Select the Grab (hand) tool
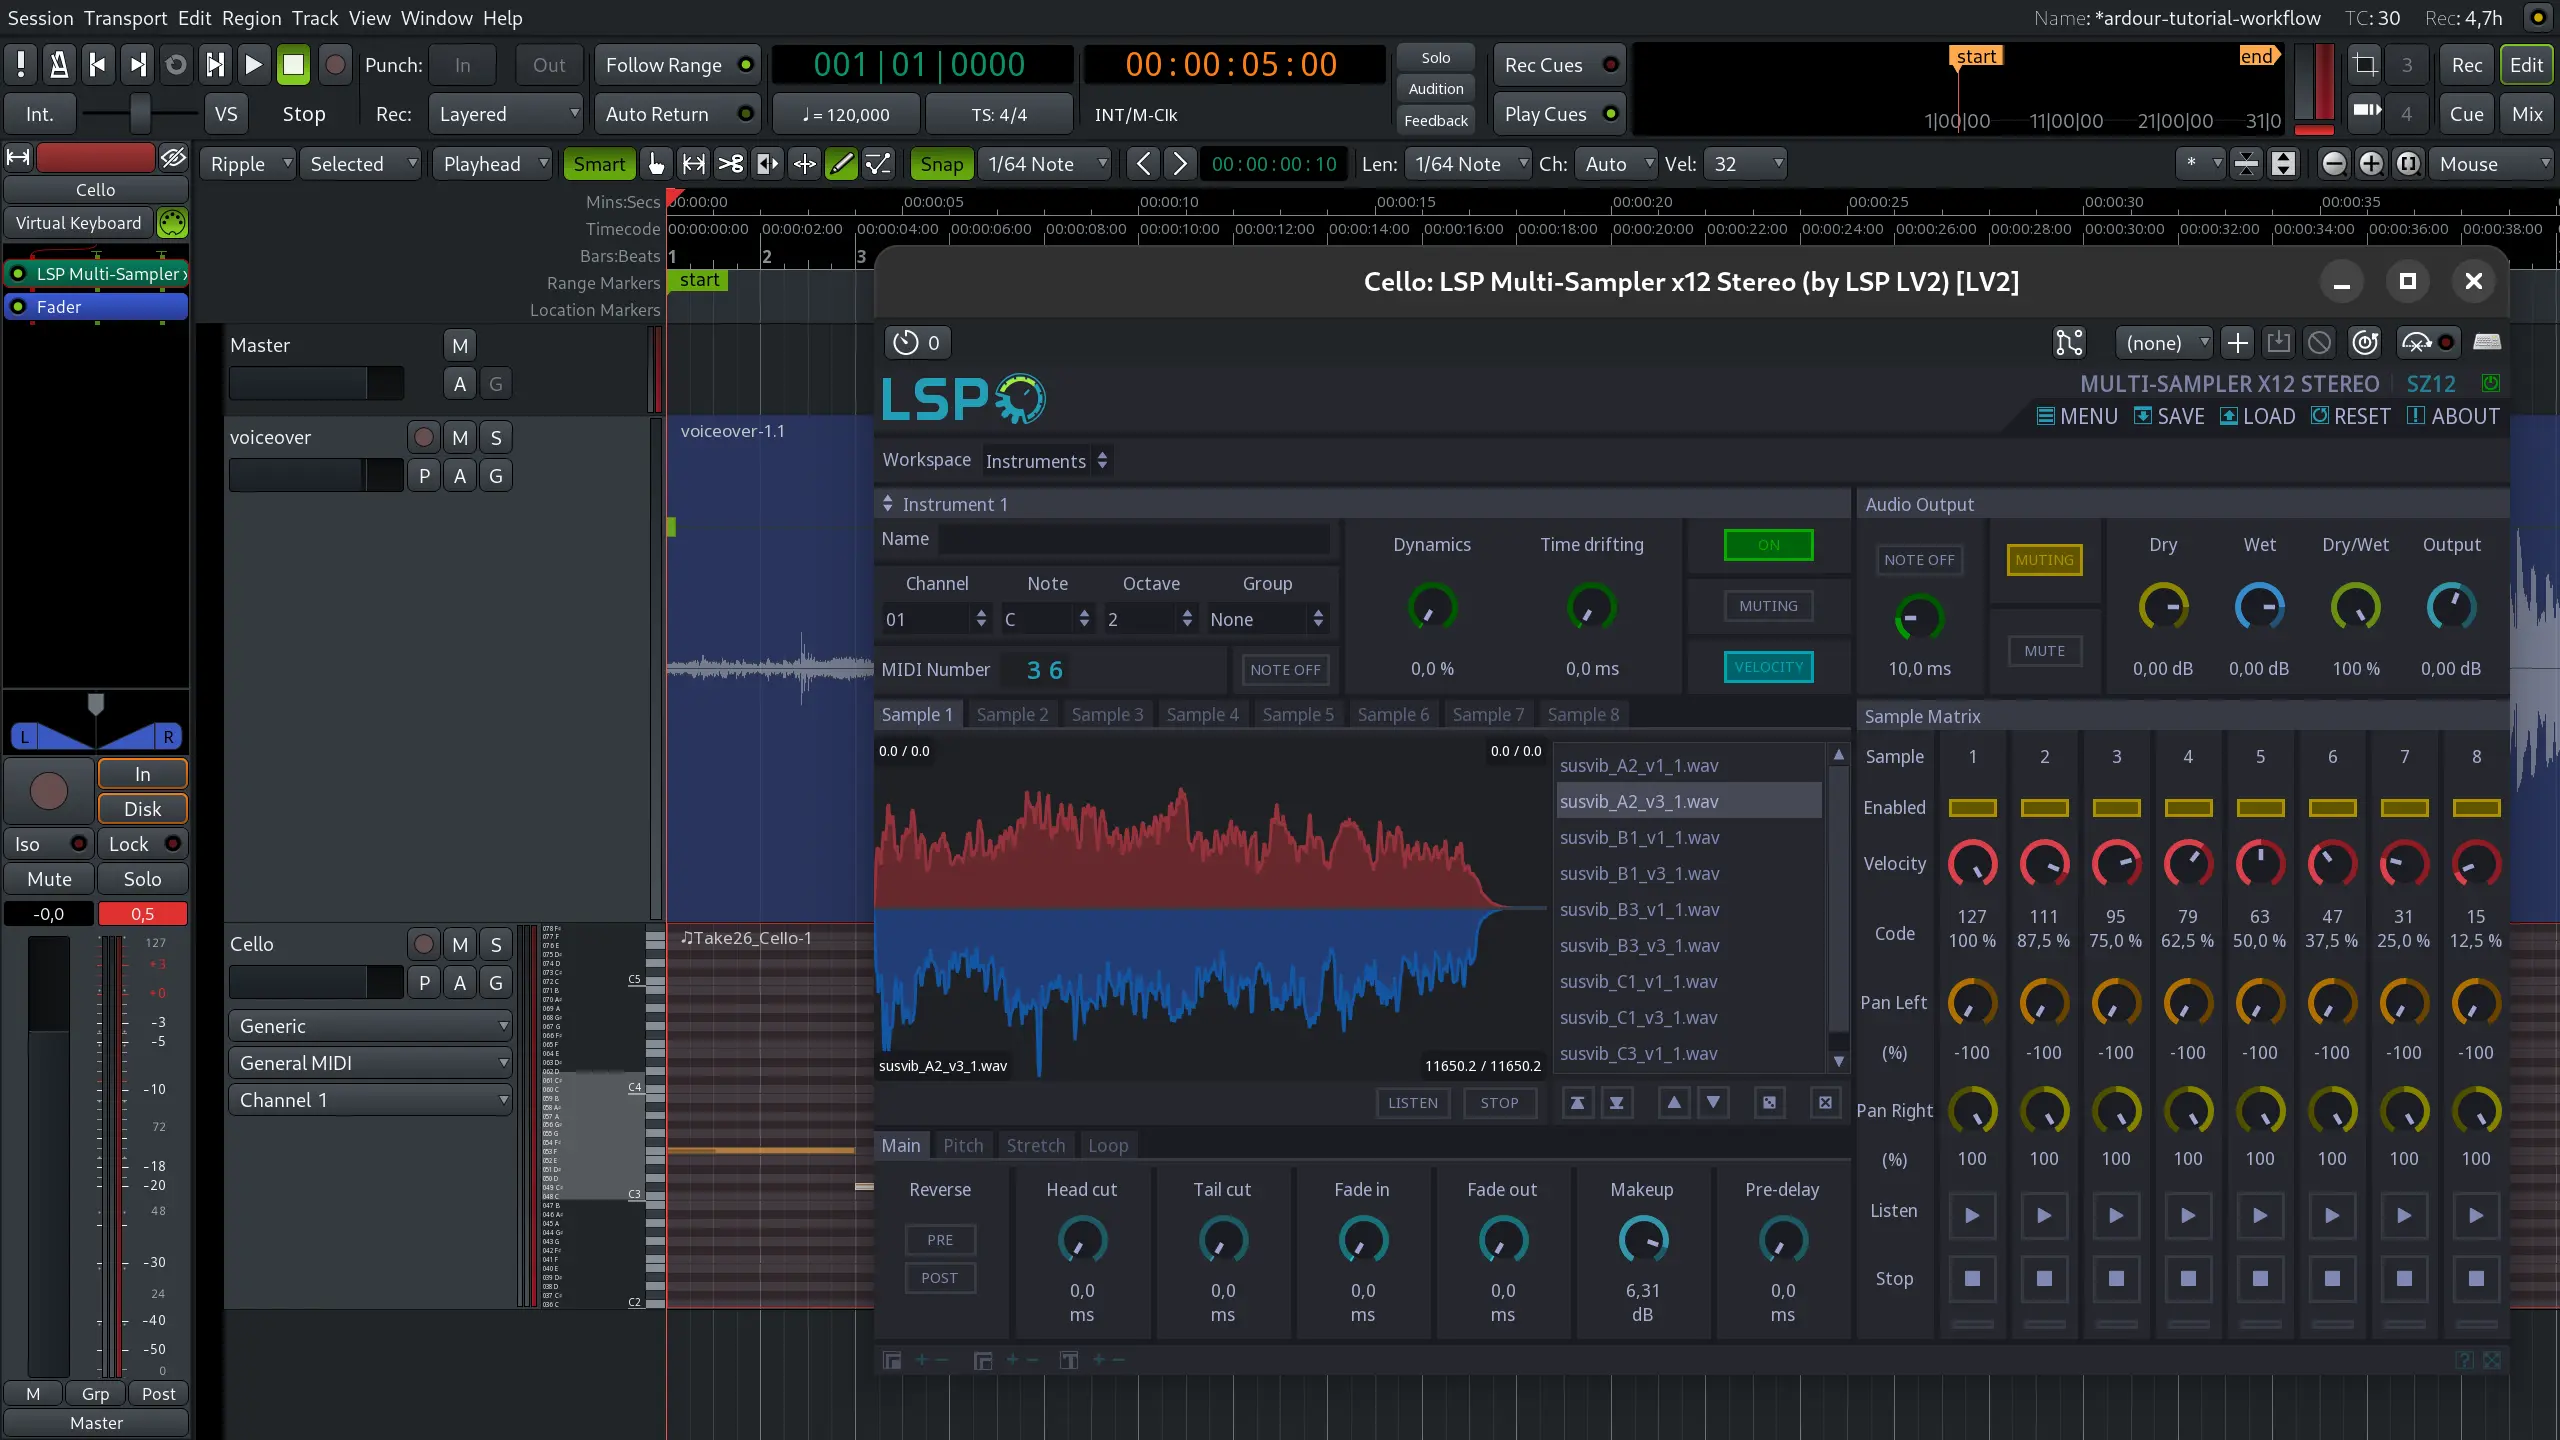 [x=656, y=164]
